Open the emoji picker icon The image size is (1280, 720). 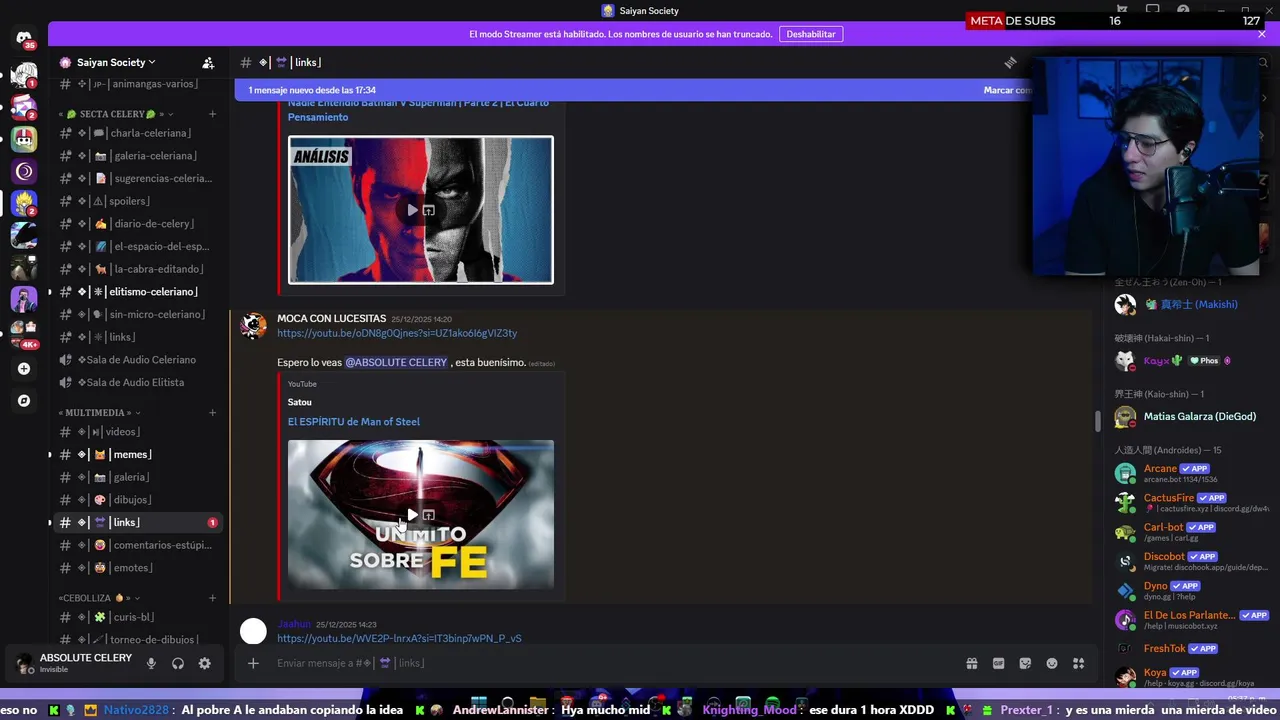(x=1052, y=663)
